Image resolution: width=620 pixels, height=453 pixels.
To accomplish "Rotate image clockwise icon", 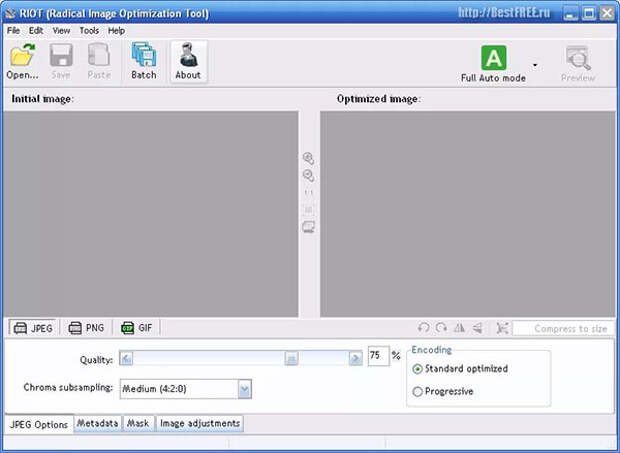I will pos(441,328).
